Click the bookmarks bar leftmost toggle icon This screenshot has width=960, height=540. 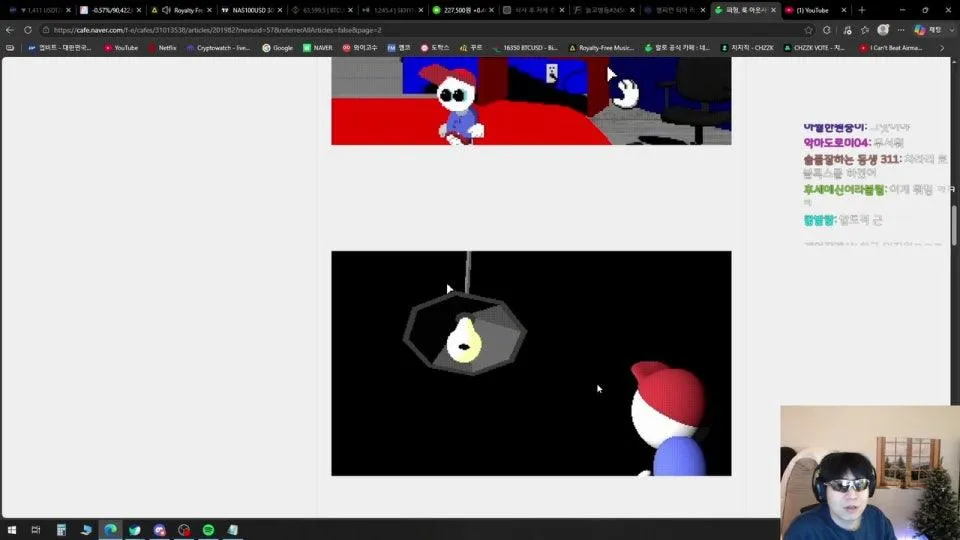(10, 48)
